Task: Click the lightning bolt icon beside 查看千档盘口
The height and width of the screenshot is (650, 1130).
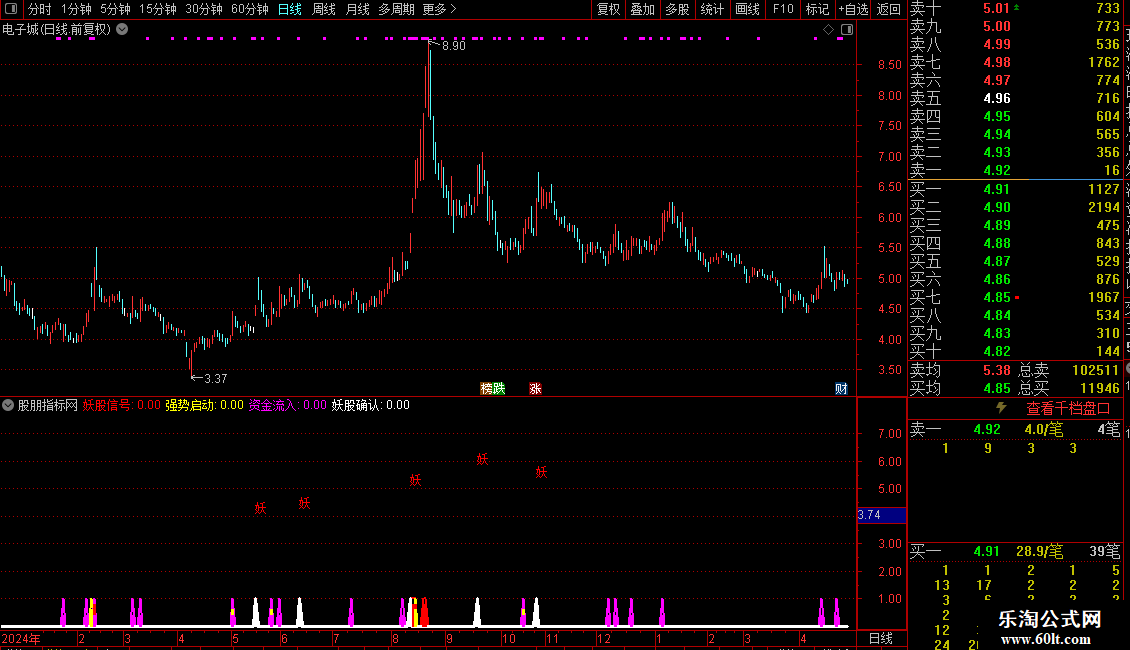Action: (x=1001, y=408)
